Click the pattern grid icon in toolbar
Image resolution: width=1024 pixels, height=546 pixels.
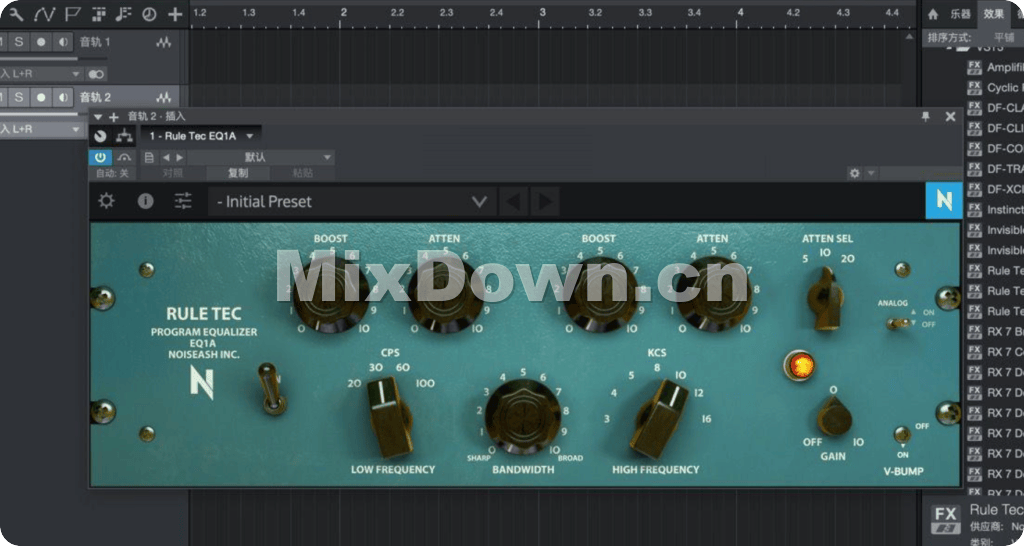pyautogui.click(x=99, y=13)
